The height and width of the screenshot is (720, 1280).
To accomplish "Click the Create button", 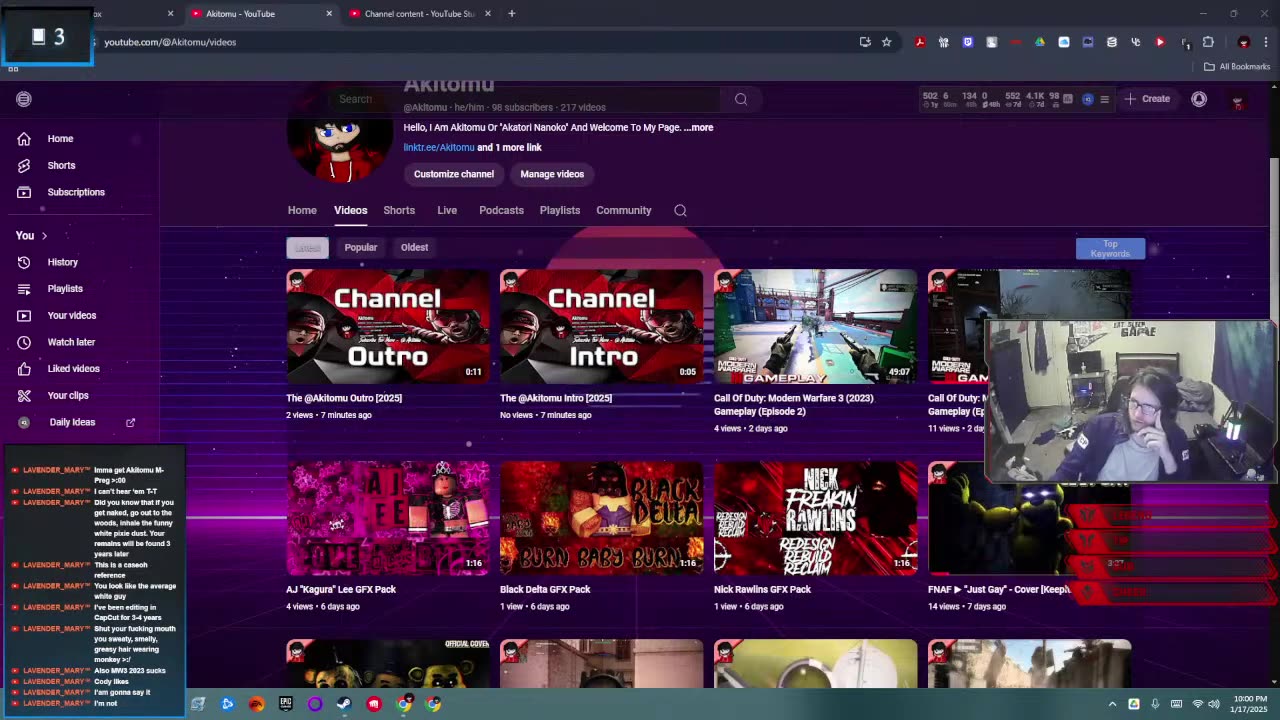I will (1147, 99).
